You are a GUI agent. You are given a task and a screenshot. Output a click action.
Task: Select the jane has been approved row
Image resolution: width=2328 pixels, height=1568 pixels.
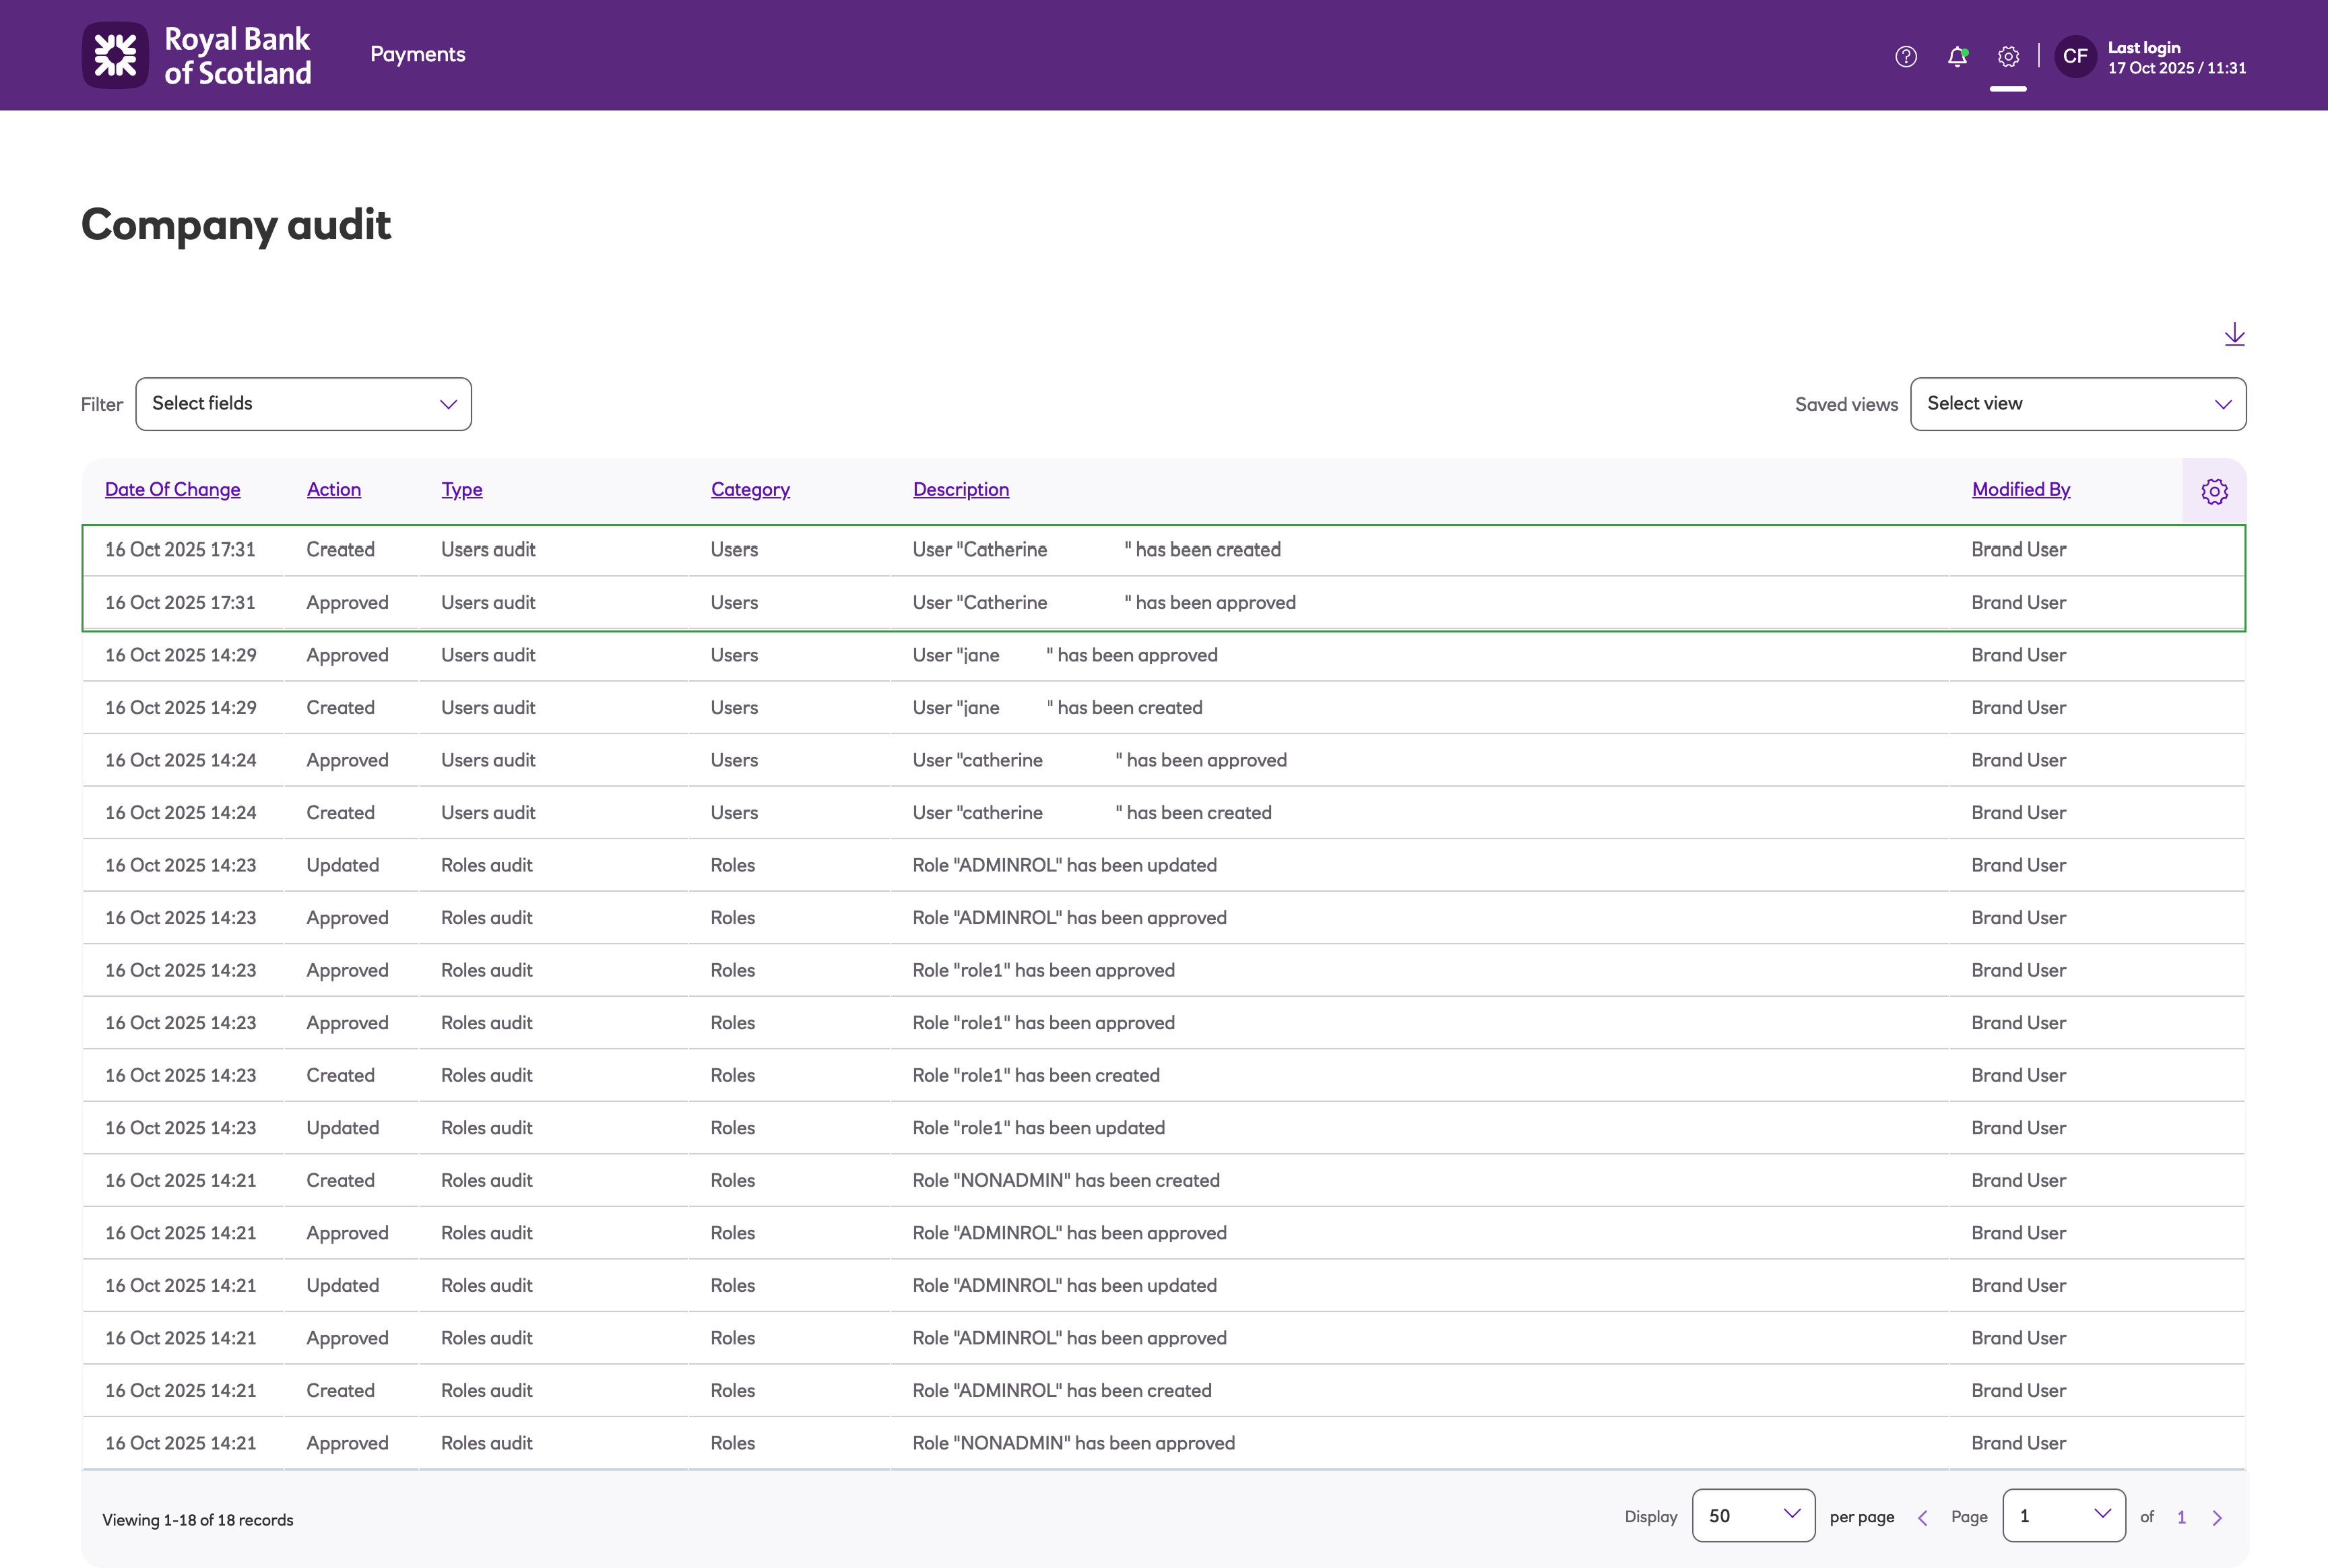[1064, 655]
